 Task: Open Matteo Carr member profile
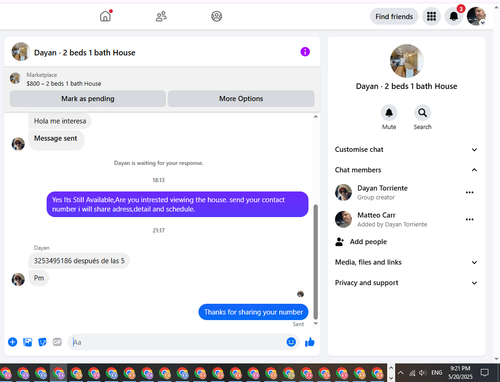tap(376, 215)
